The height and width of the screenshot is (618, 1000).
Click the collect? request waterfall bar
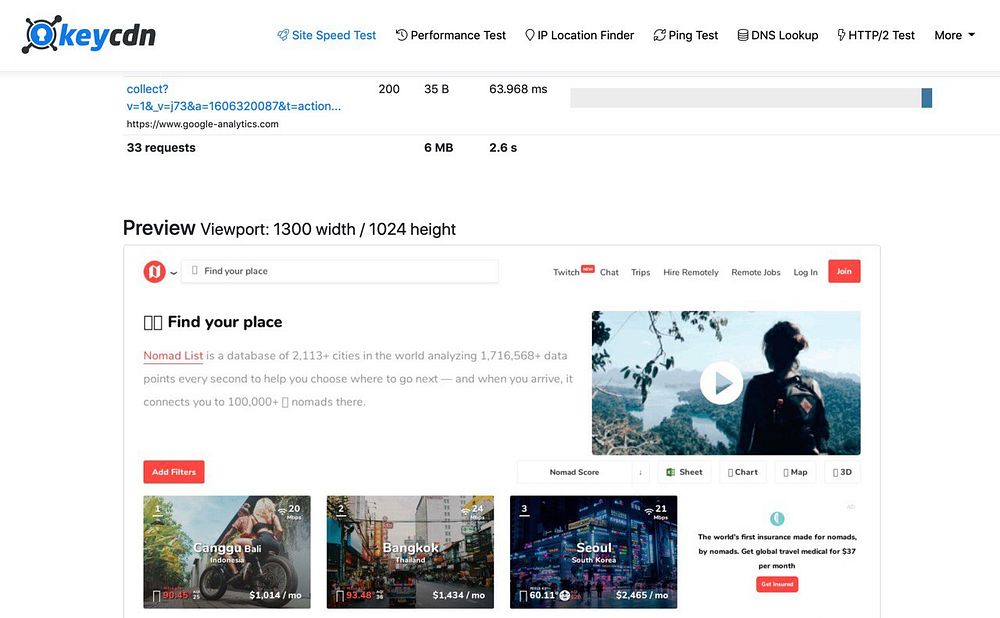927,98
